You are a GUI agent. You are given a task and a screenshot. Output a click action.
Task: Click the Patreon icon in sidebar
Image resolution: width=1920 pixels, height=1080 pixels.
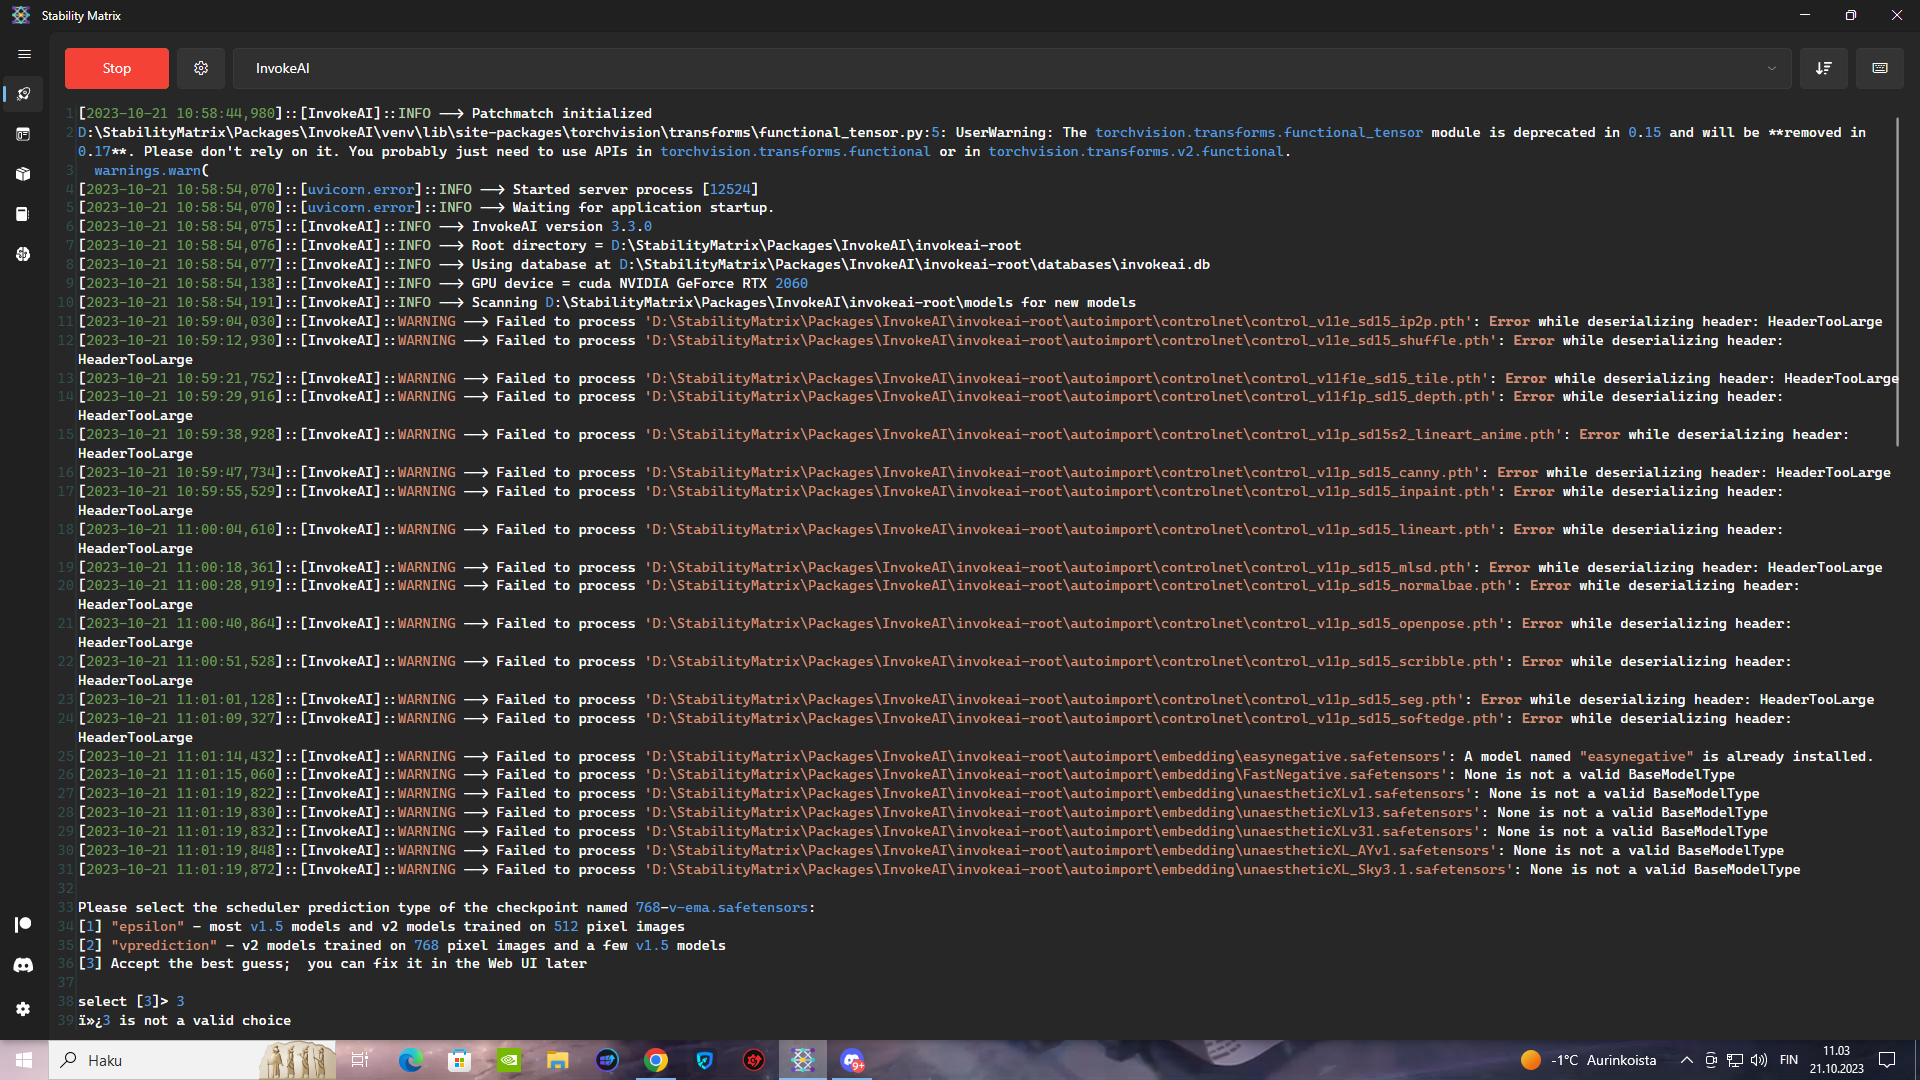(x=23, y=924)
